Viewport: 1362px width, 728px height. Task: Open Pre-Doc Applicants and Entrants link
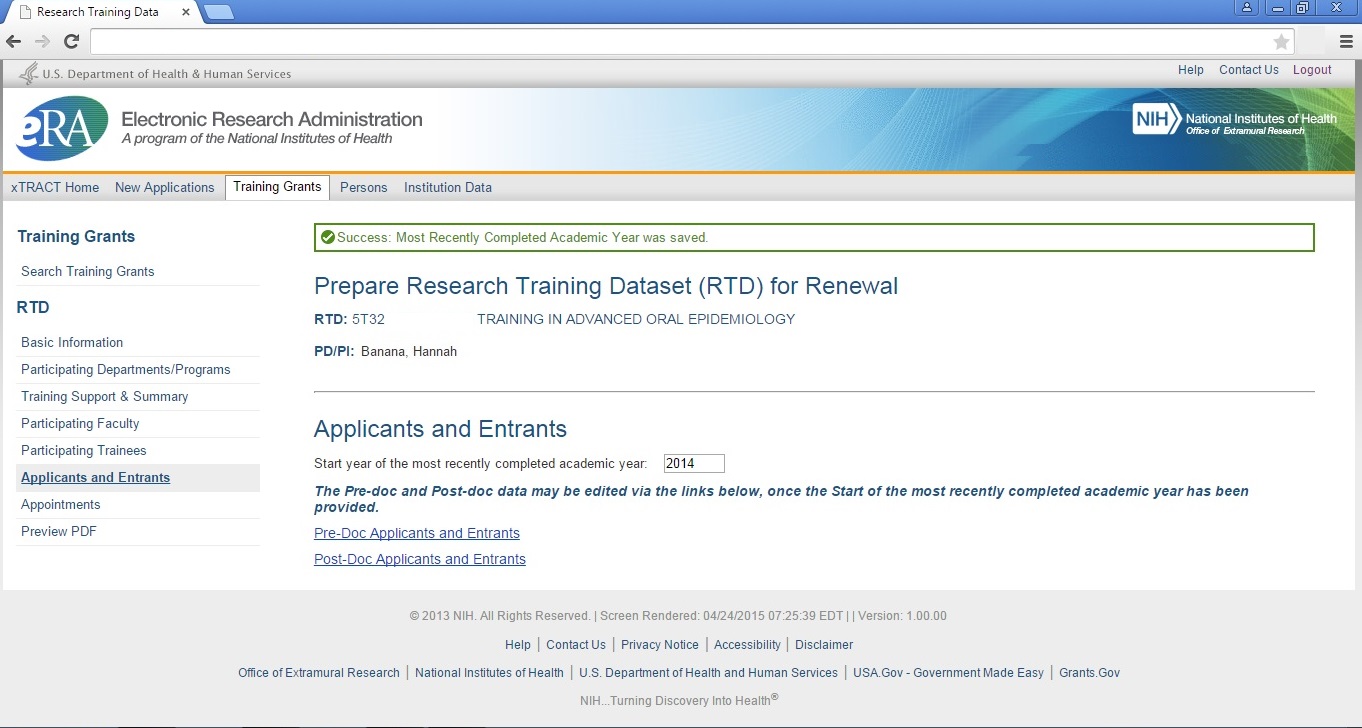coord(417,533)
